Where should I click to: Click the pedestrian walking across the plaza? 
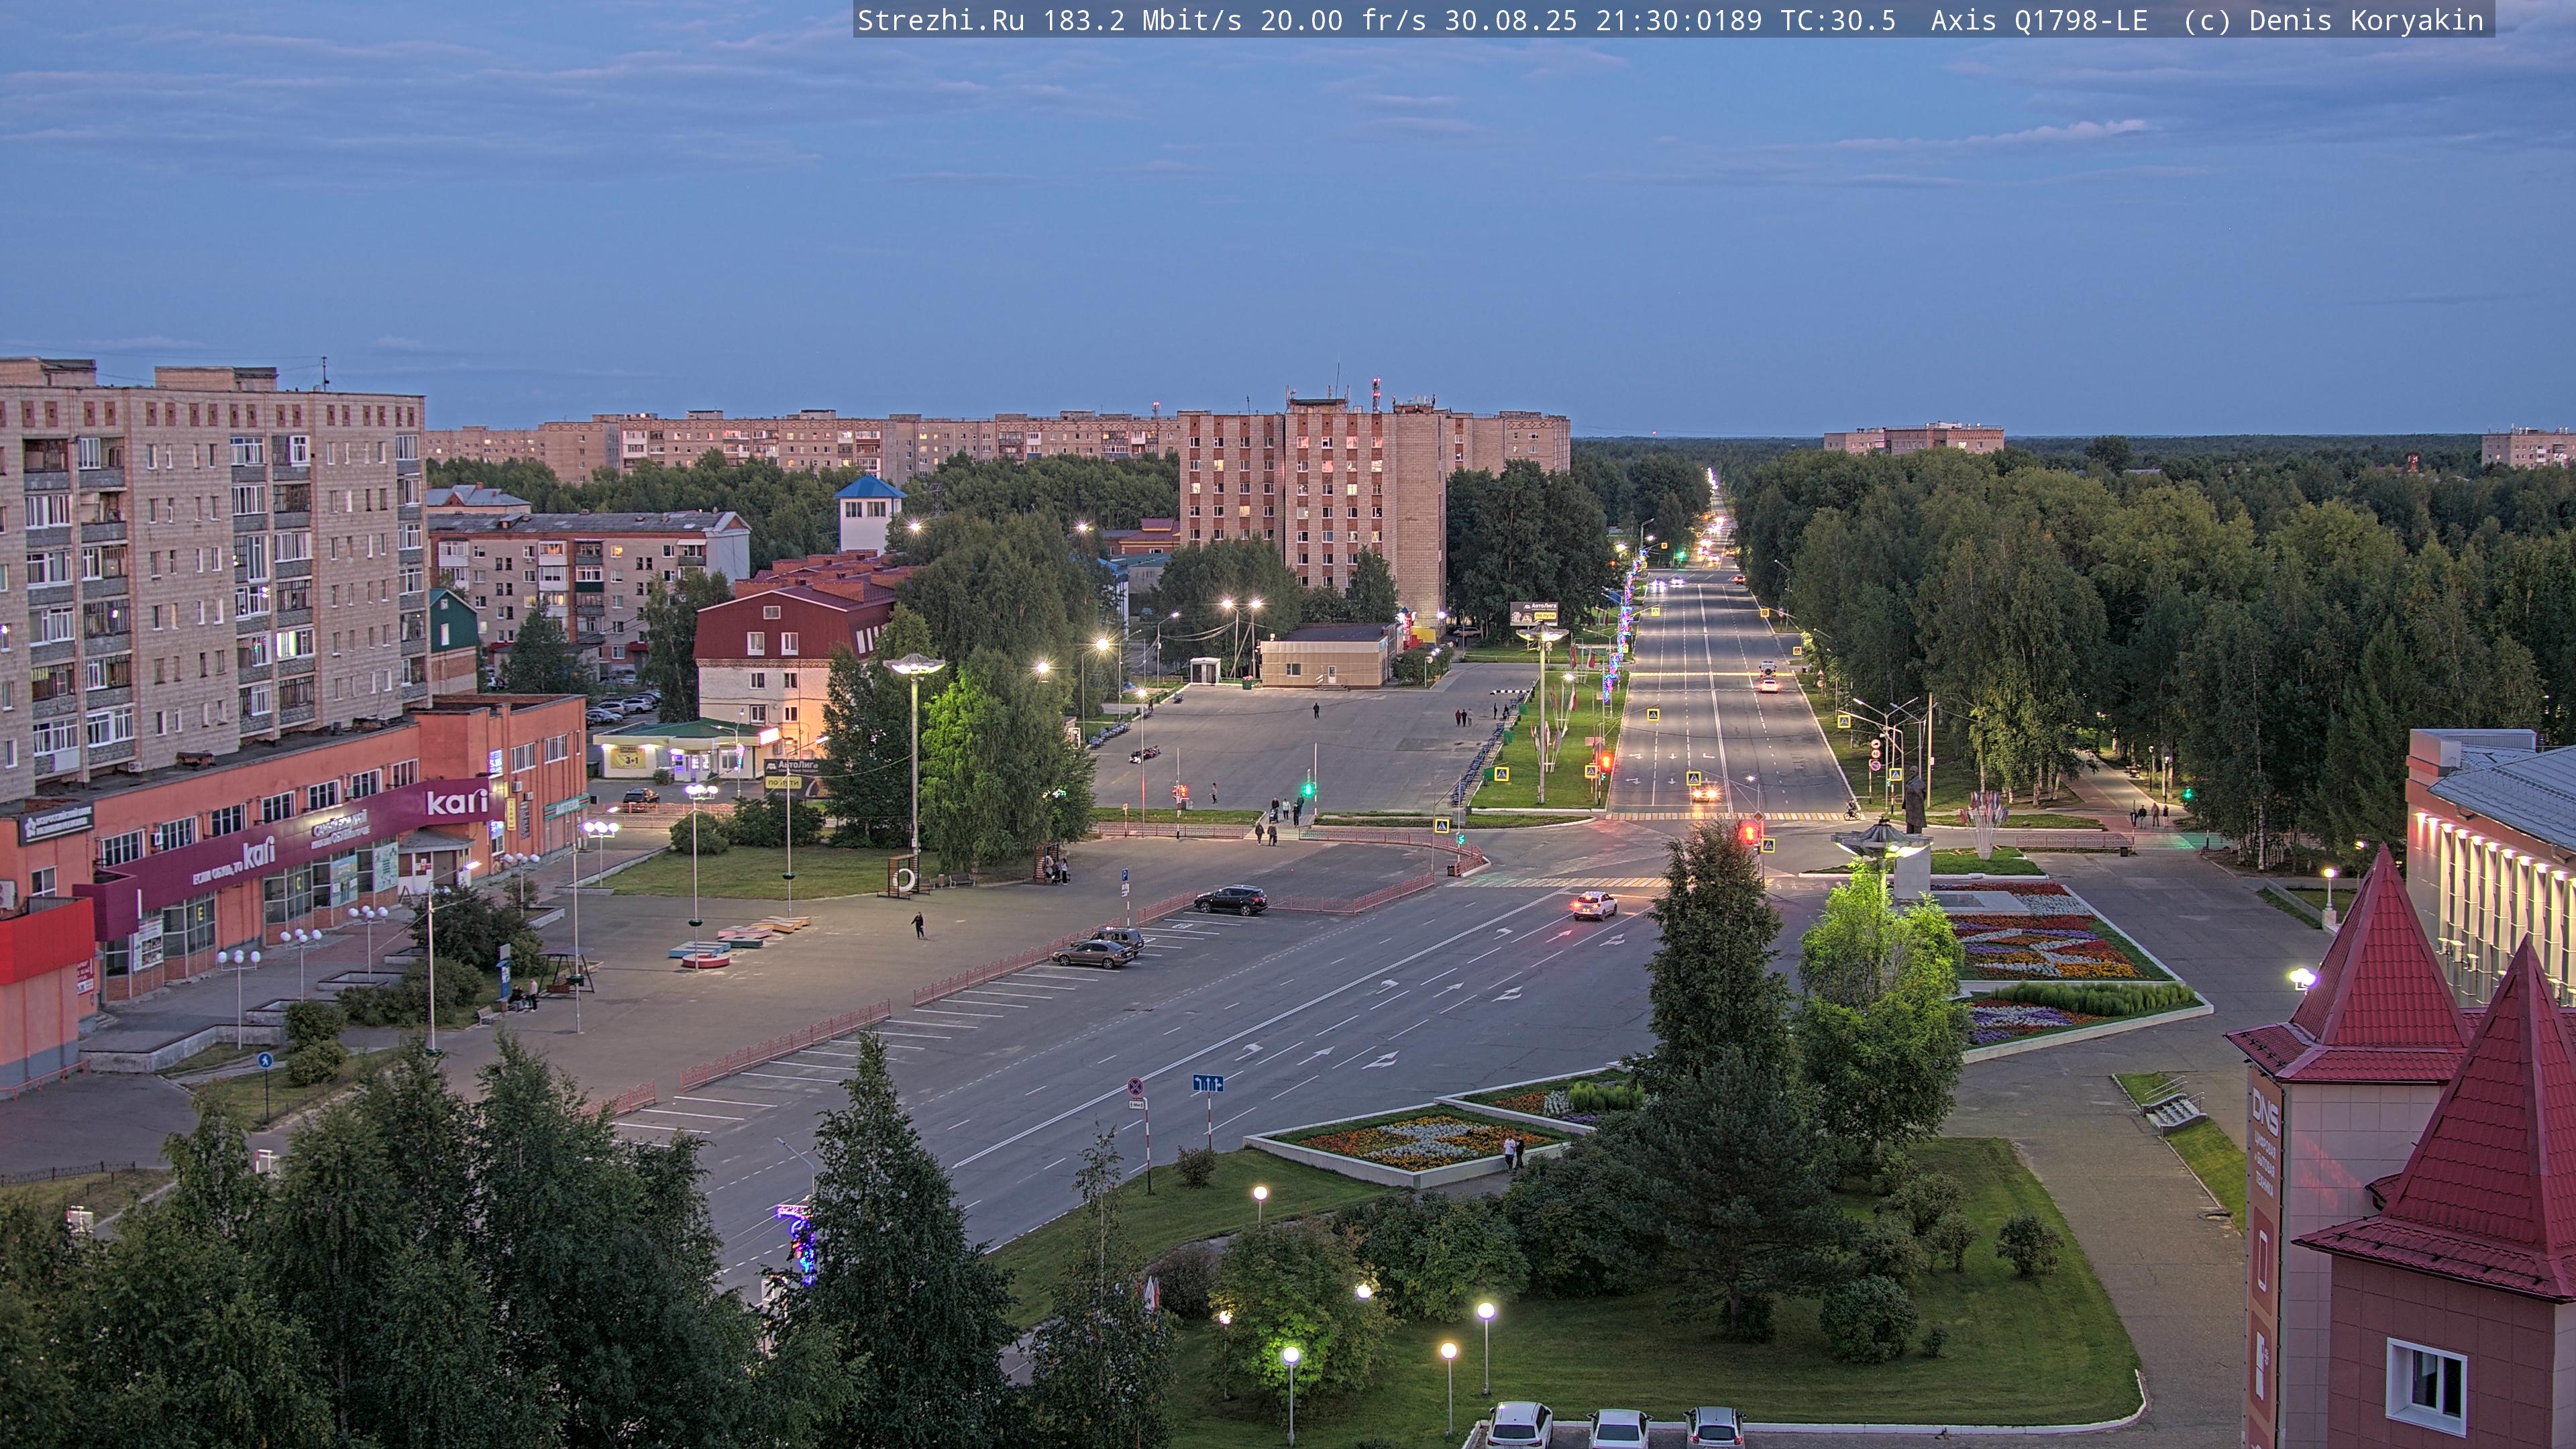point(918,924)
